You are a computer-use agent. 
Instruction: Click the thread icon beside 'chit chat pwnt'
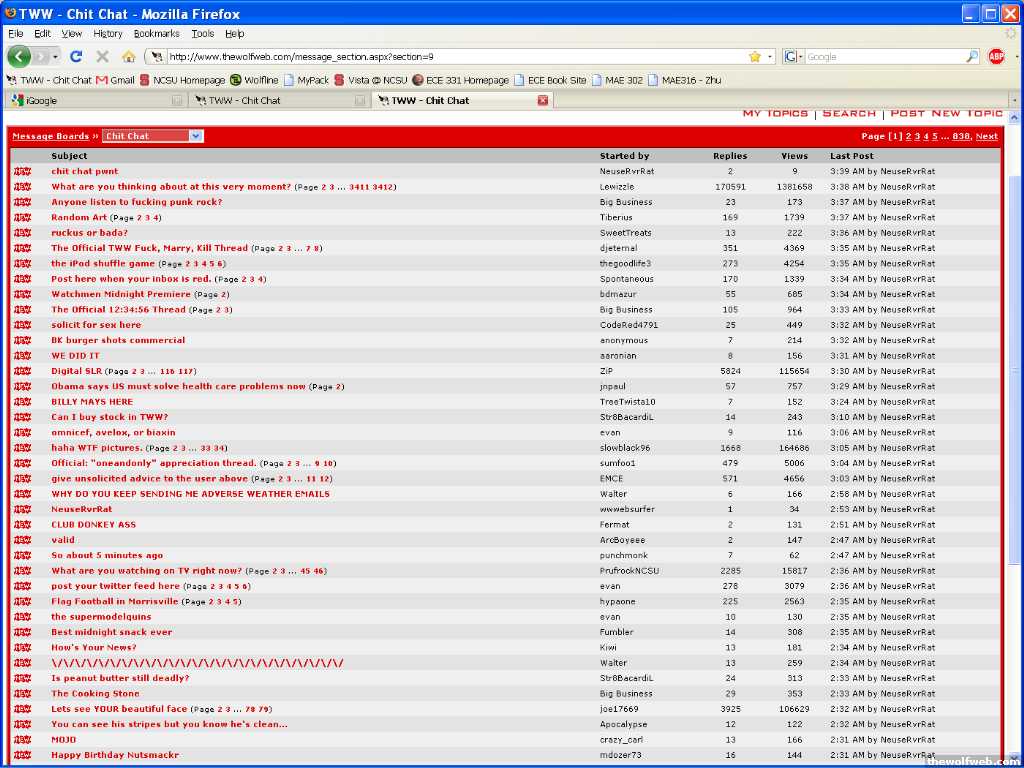coord(22,172)
